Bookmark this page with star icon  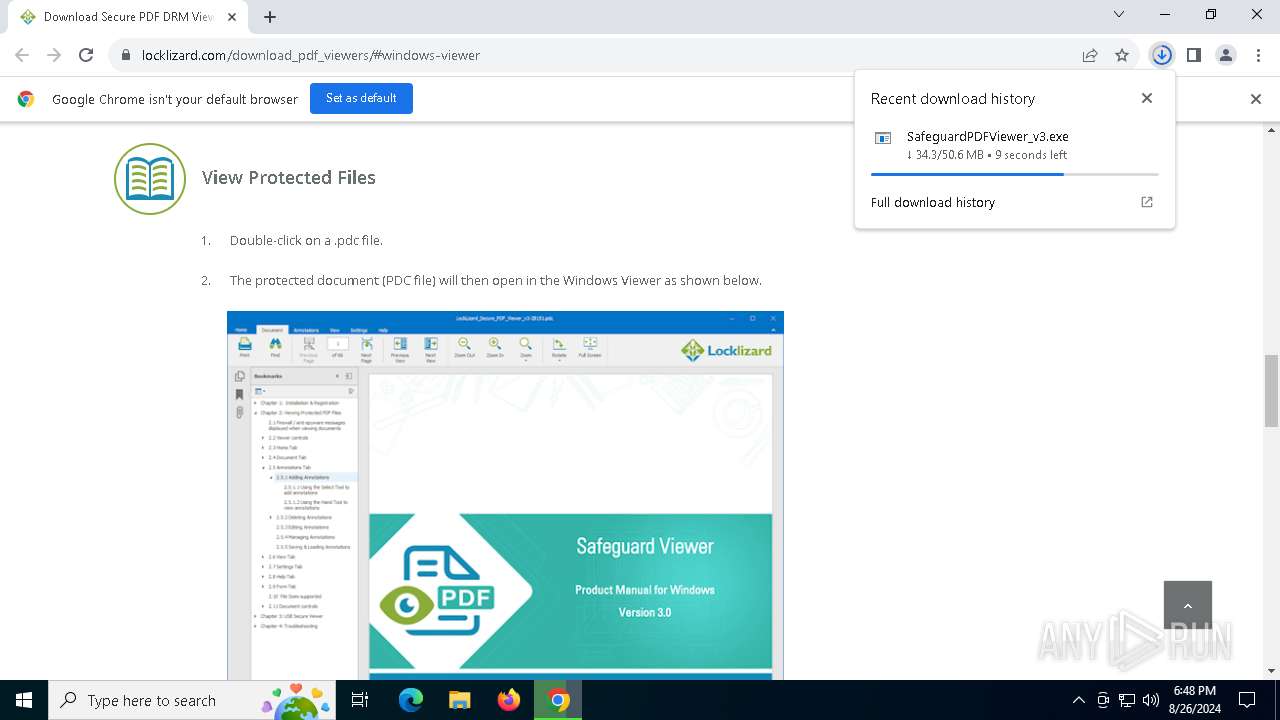(1122, 55)
